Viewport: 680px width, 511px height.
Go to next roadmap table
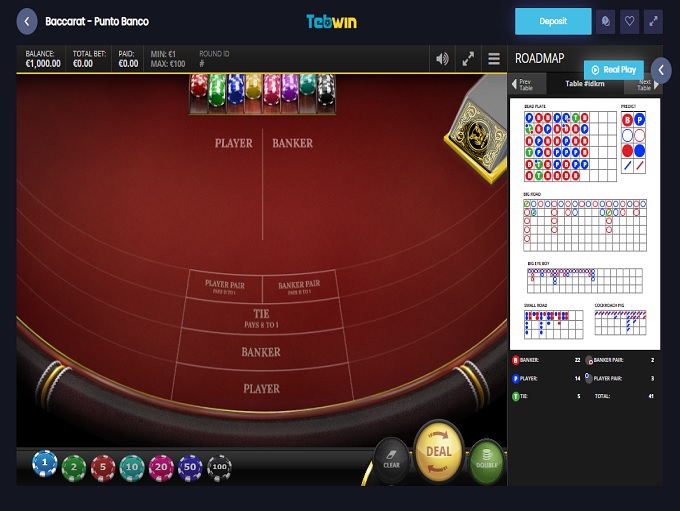click(x=648, y=84)
